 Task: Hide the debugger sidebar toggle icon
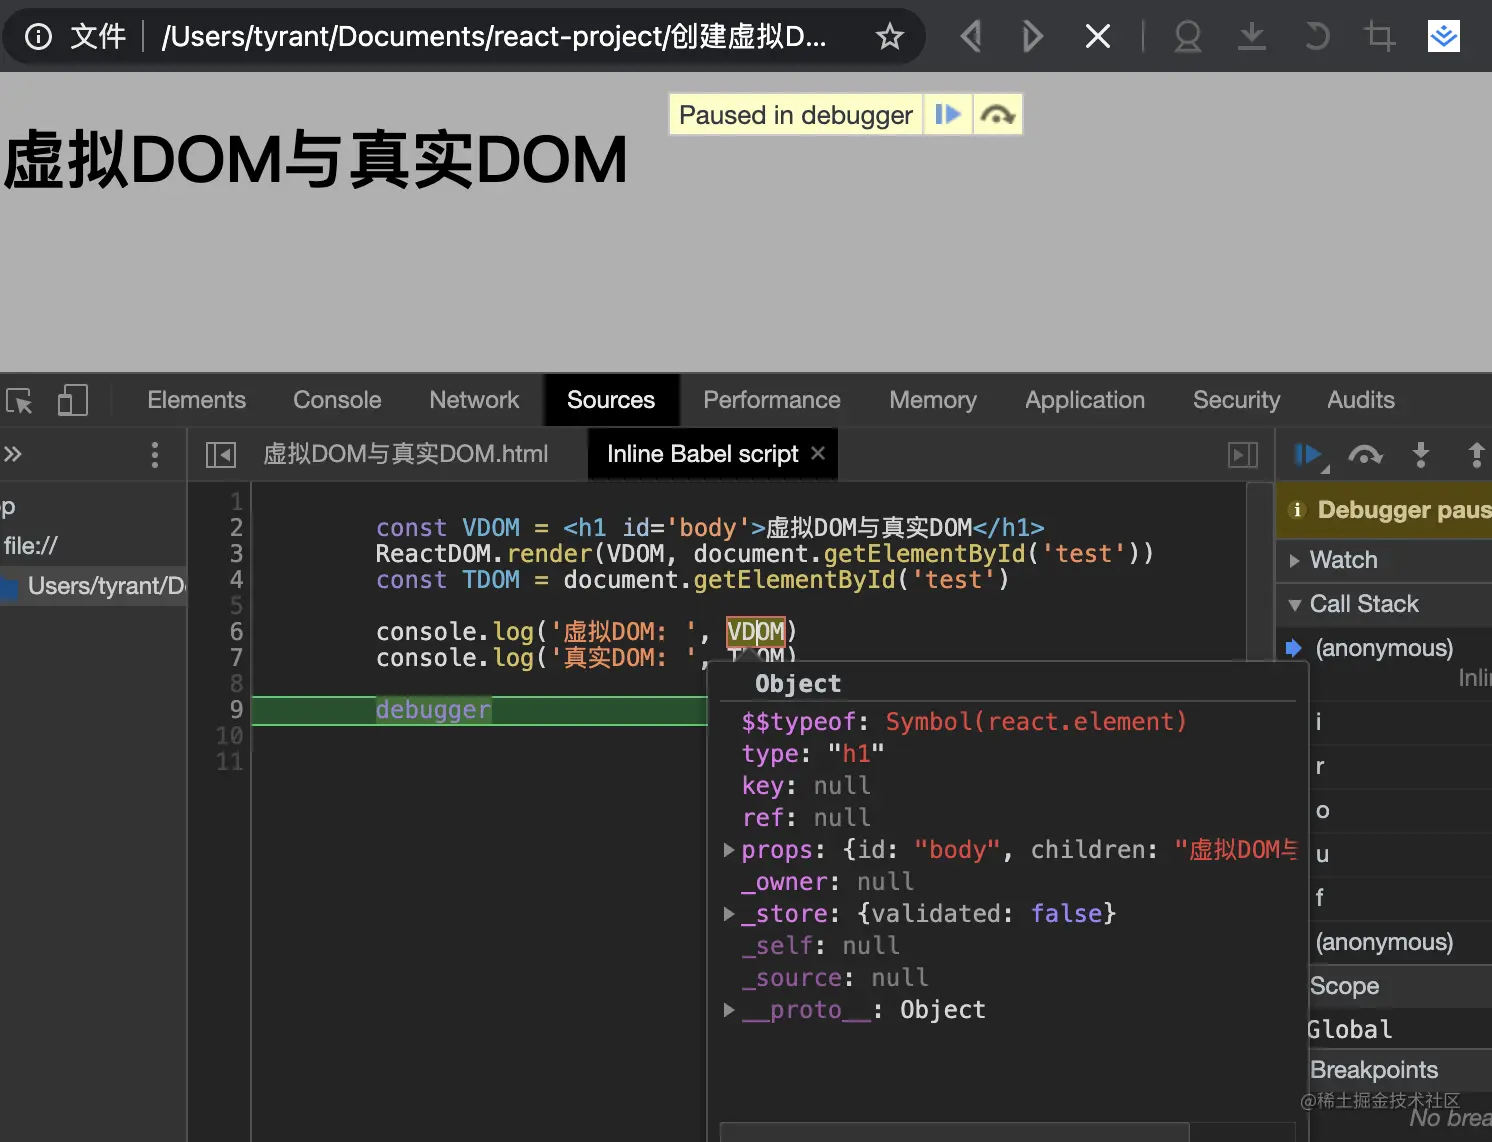click(1243, 455)
